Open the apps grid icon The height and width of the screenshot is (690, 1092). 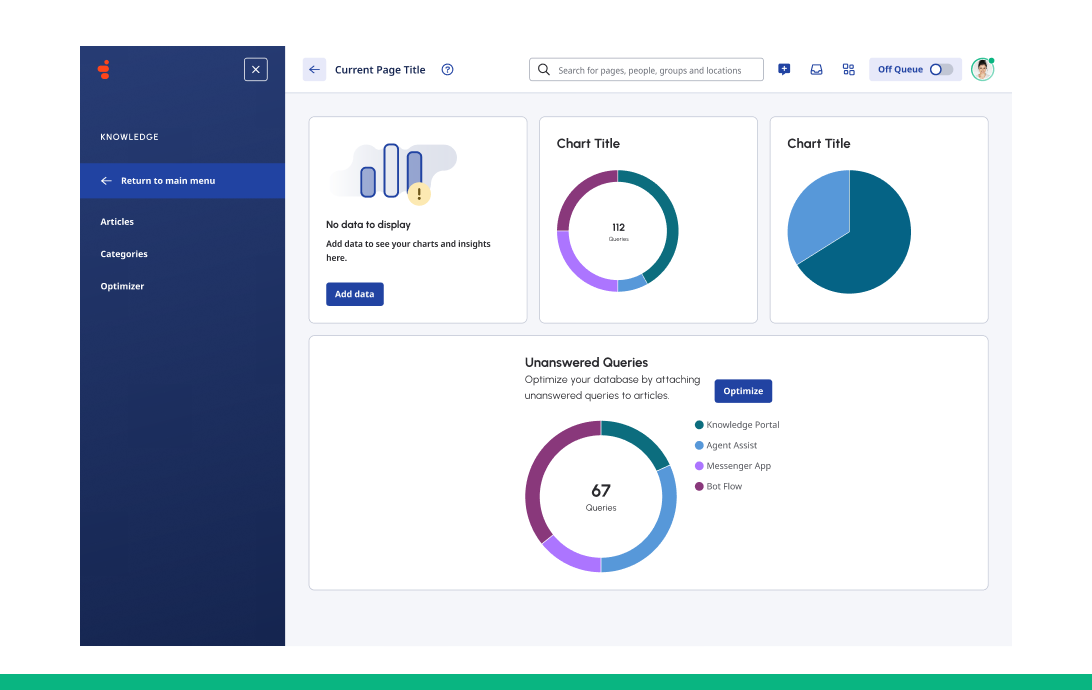coord(848,70)
